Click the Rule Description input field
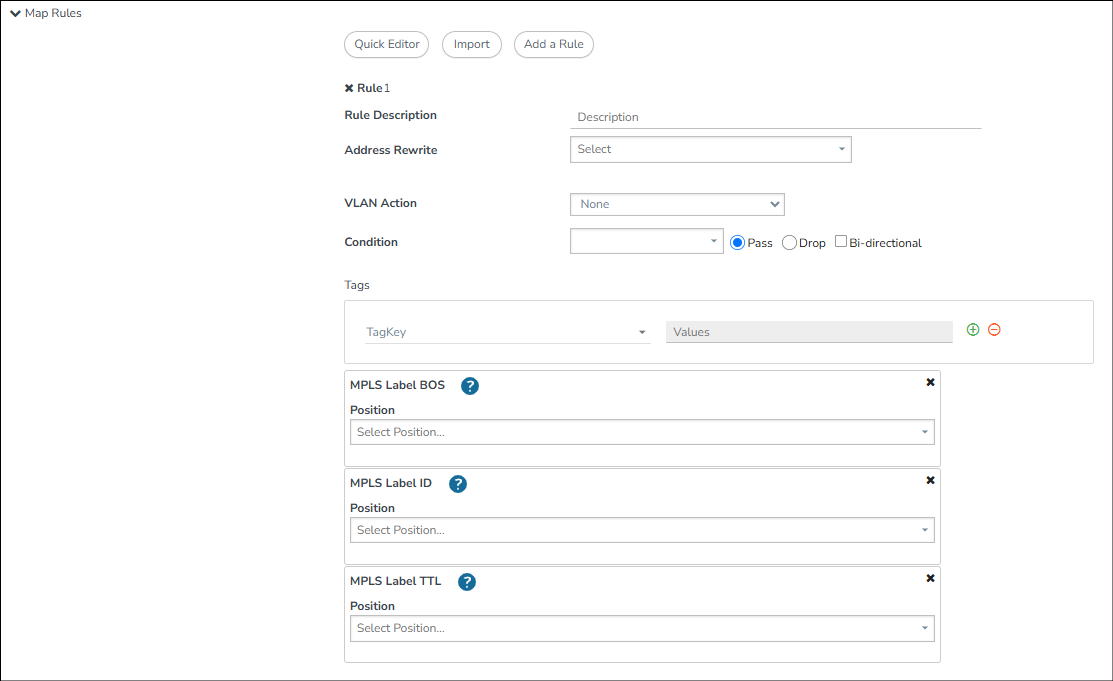 click(x=775, y=117)
